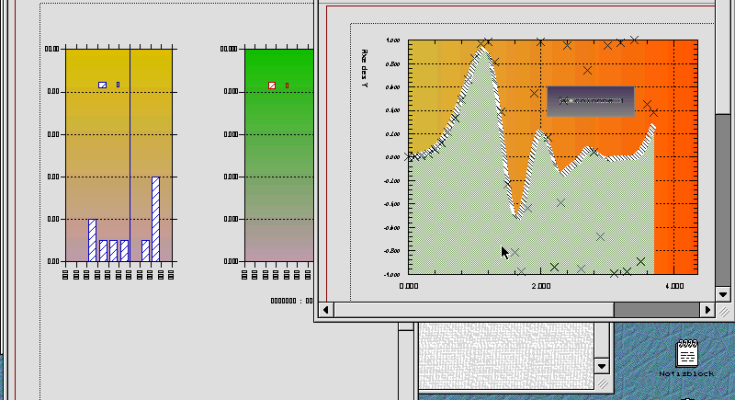Click the resize grip of the textured window
This screenshot has width=735, height=400.
pyautogui.click(x=602, y=383)
